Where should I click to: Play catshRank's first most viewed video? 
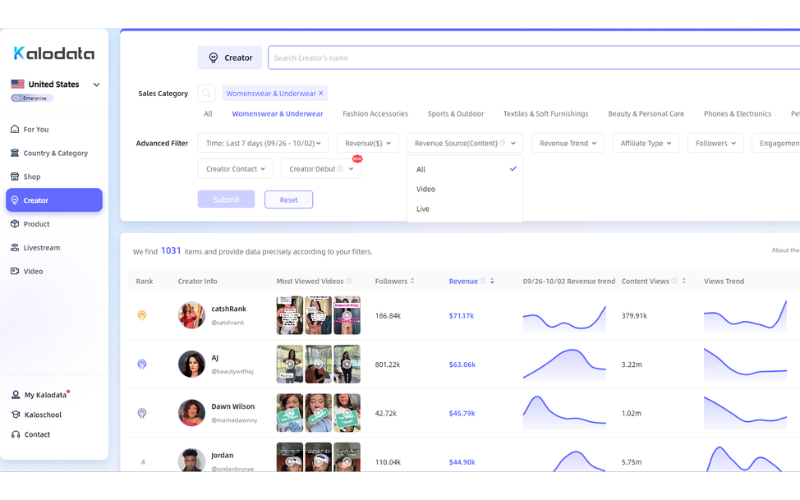point(290,315)
